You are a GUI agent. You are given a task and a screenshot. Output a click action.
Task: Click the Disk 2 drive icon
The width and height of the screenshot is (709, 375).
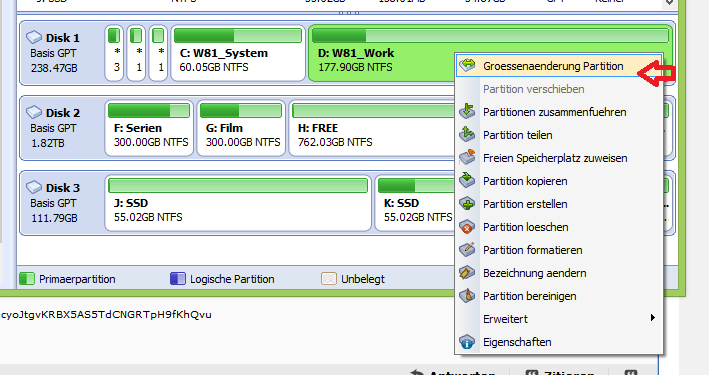(x=33, y=112)
